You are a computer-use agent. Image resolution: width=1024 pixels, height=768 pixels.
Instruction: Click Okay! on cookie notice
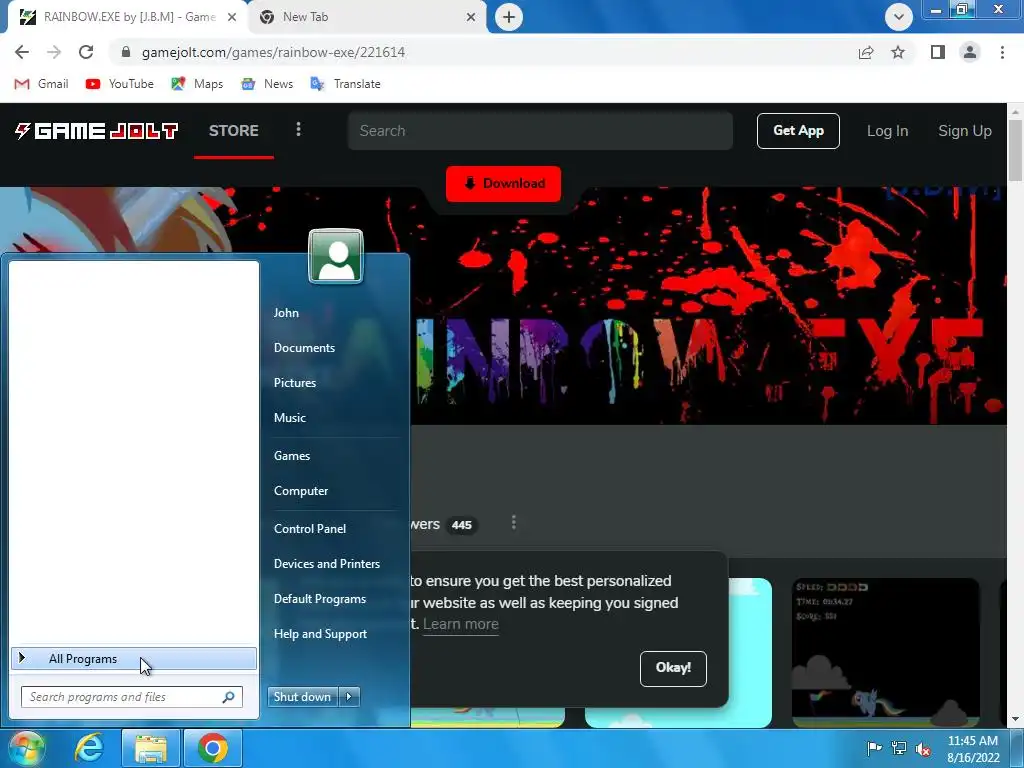point(673,669)
